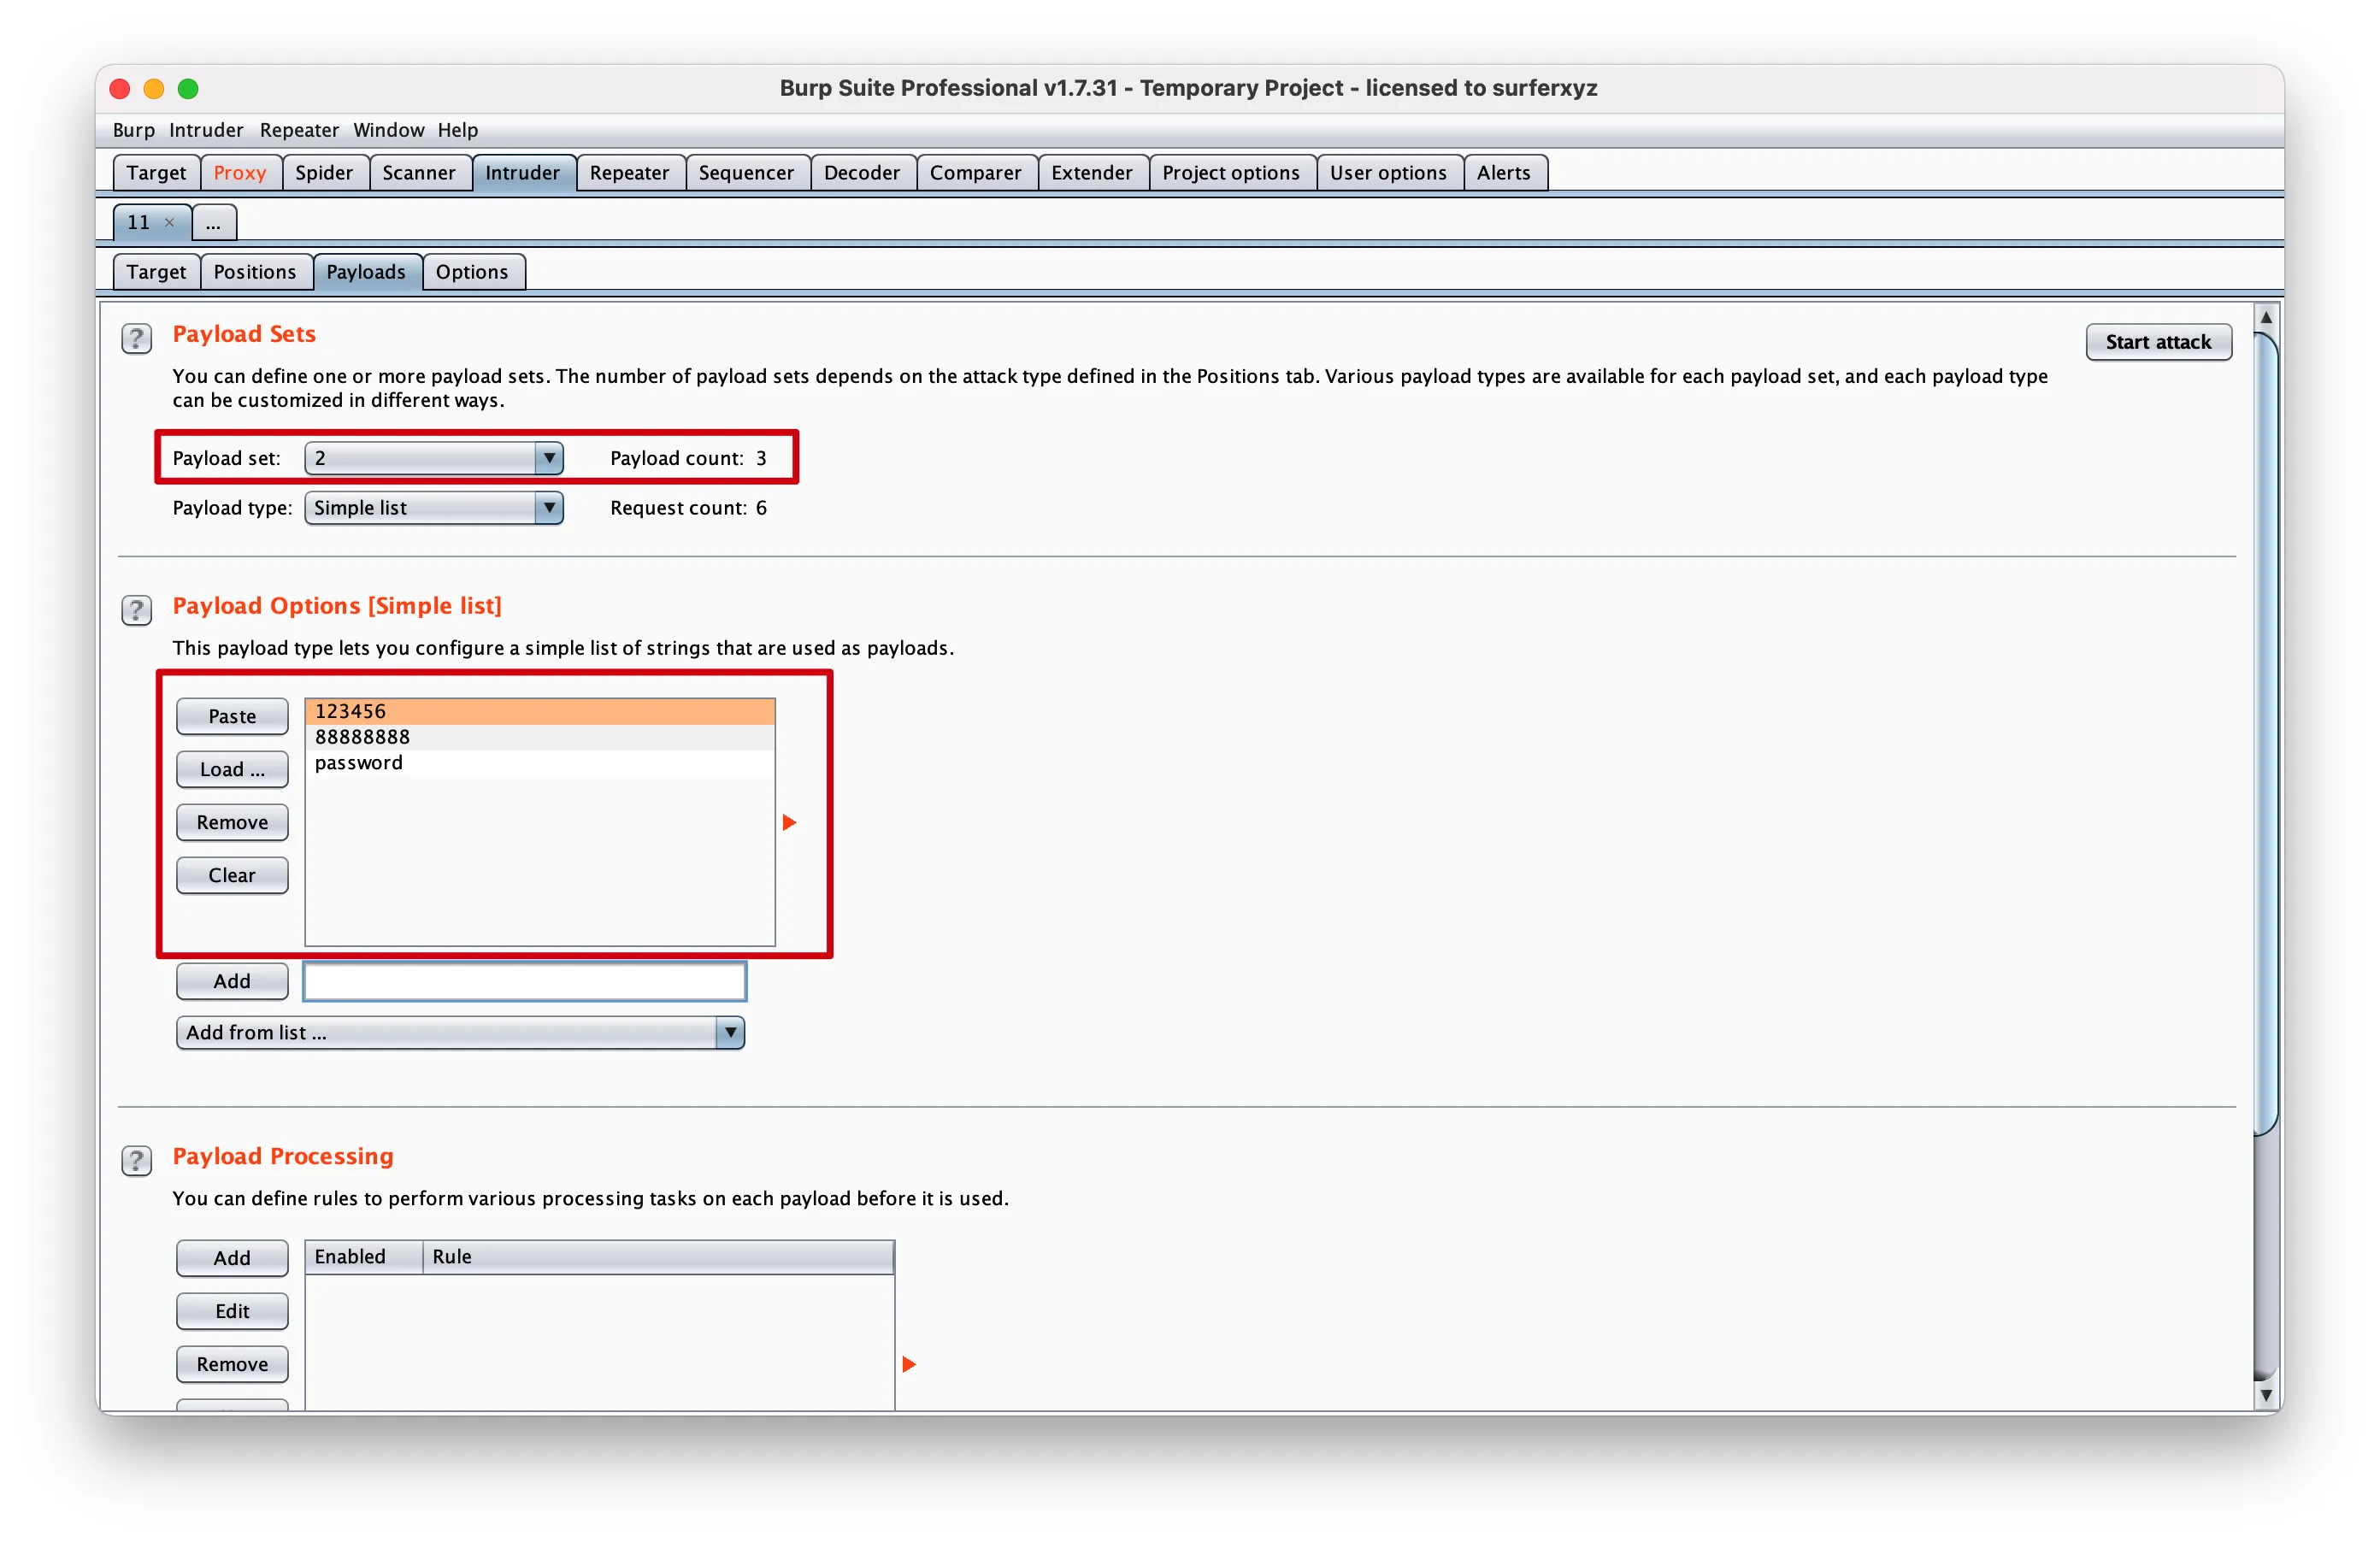
Task: Switch to the Proxy tab
Action: tap(240, 173)
